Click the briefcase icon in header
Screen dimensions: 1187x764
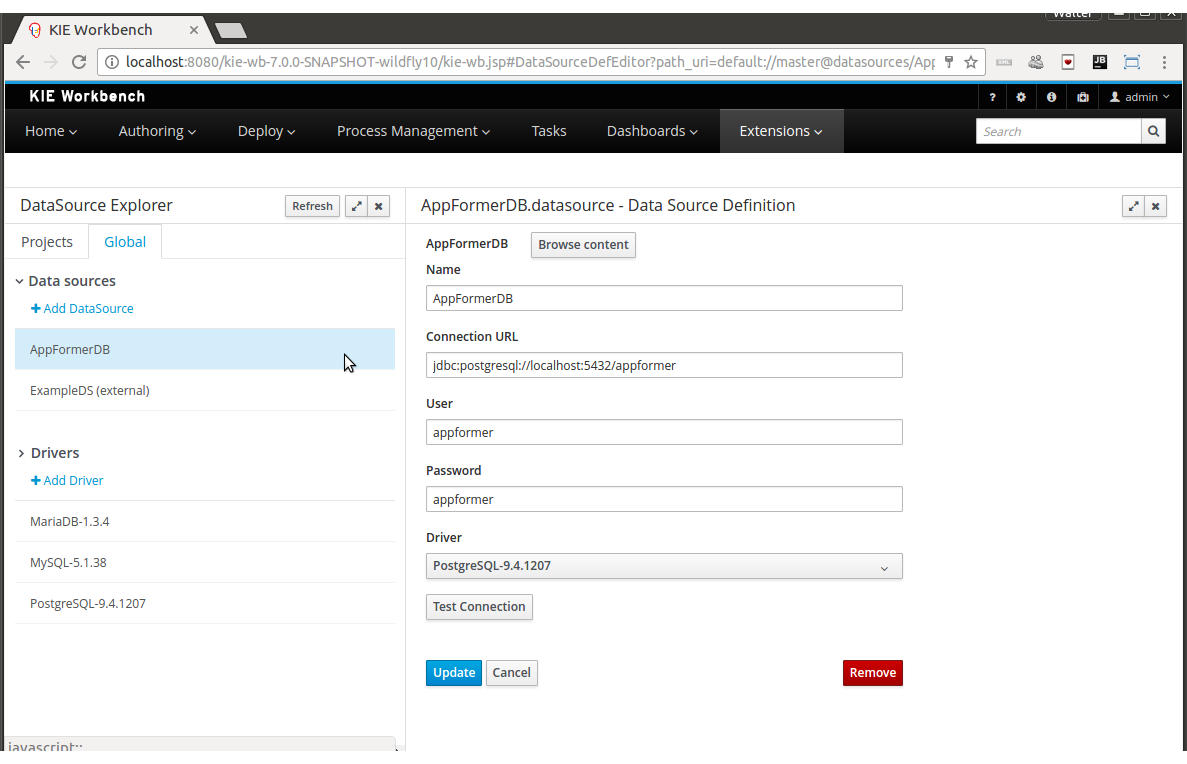1082,97
